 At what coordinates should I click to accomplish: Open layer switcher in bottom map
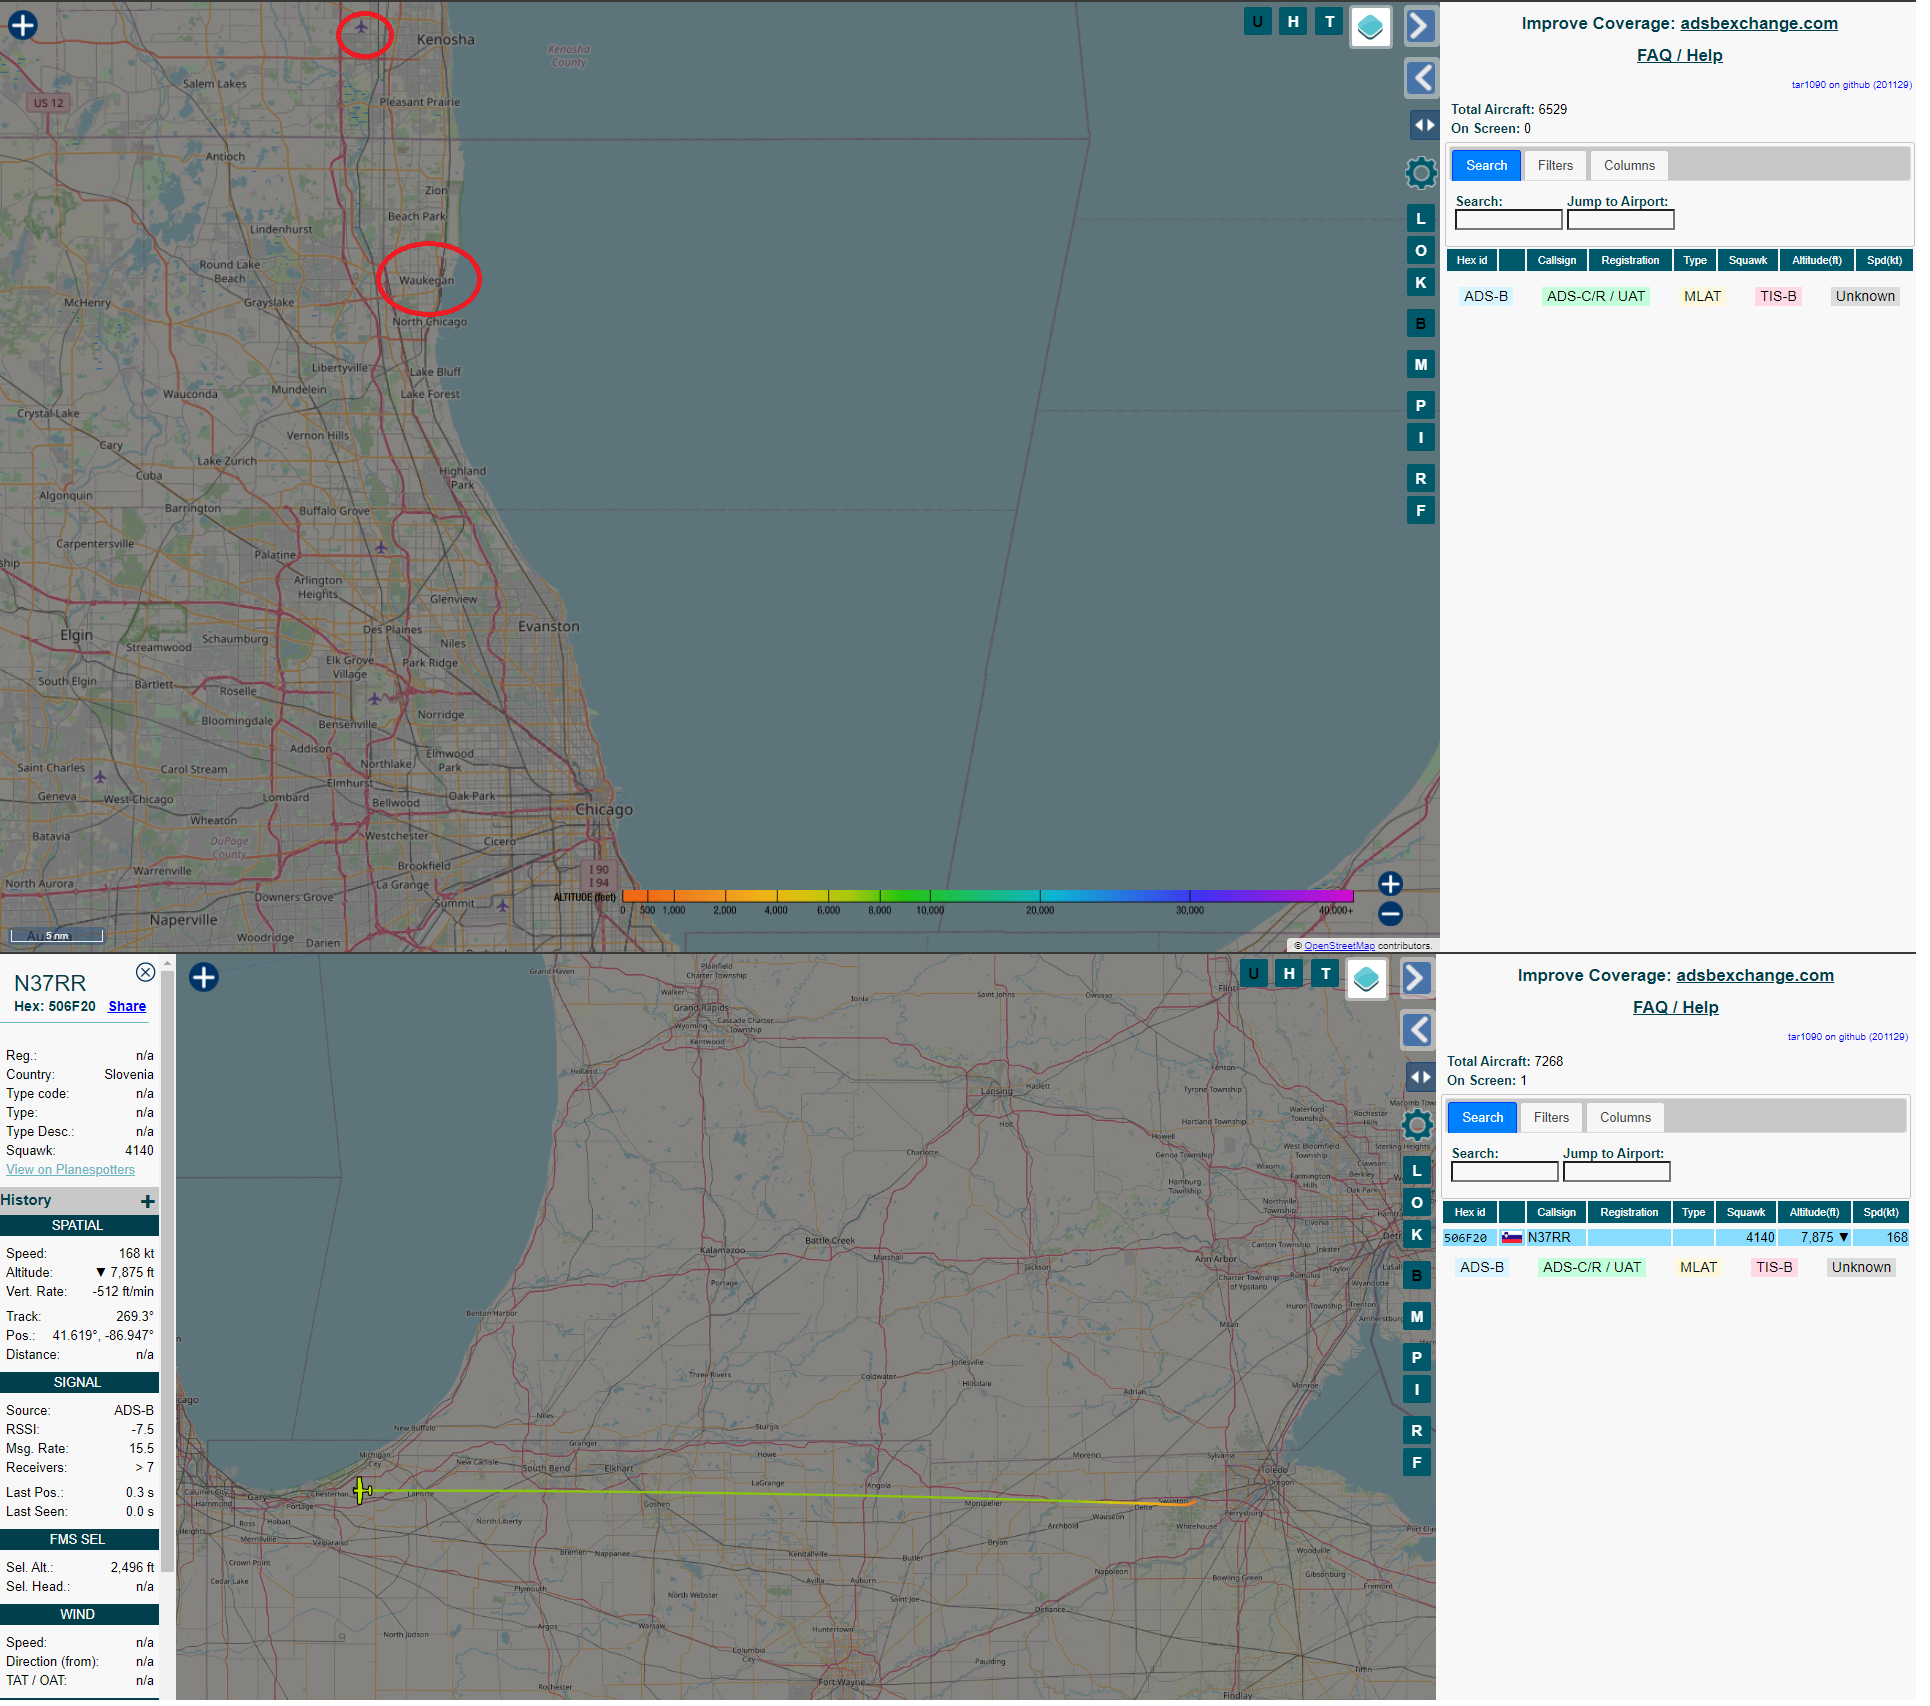coord(1367,980)
